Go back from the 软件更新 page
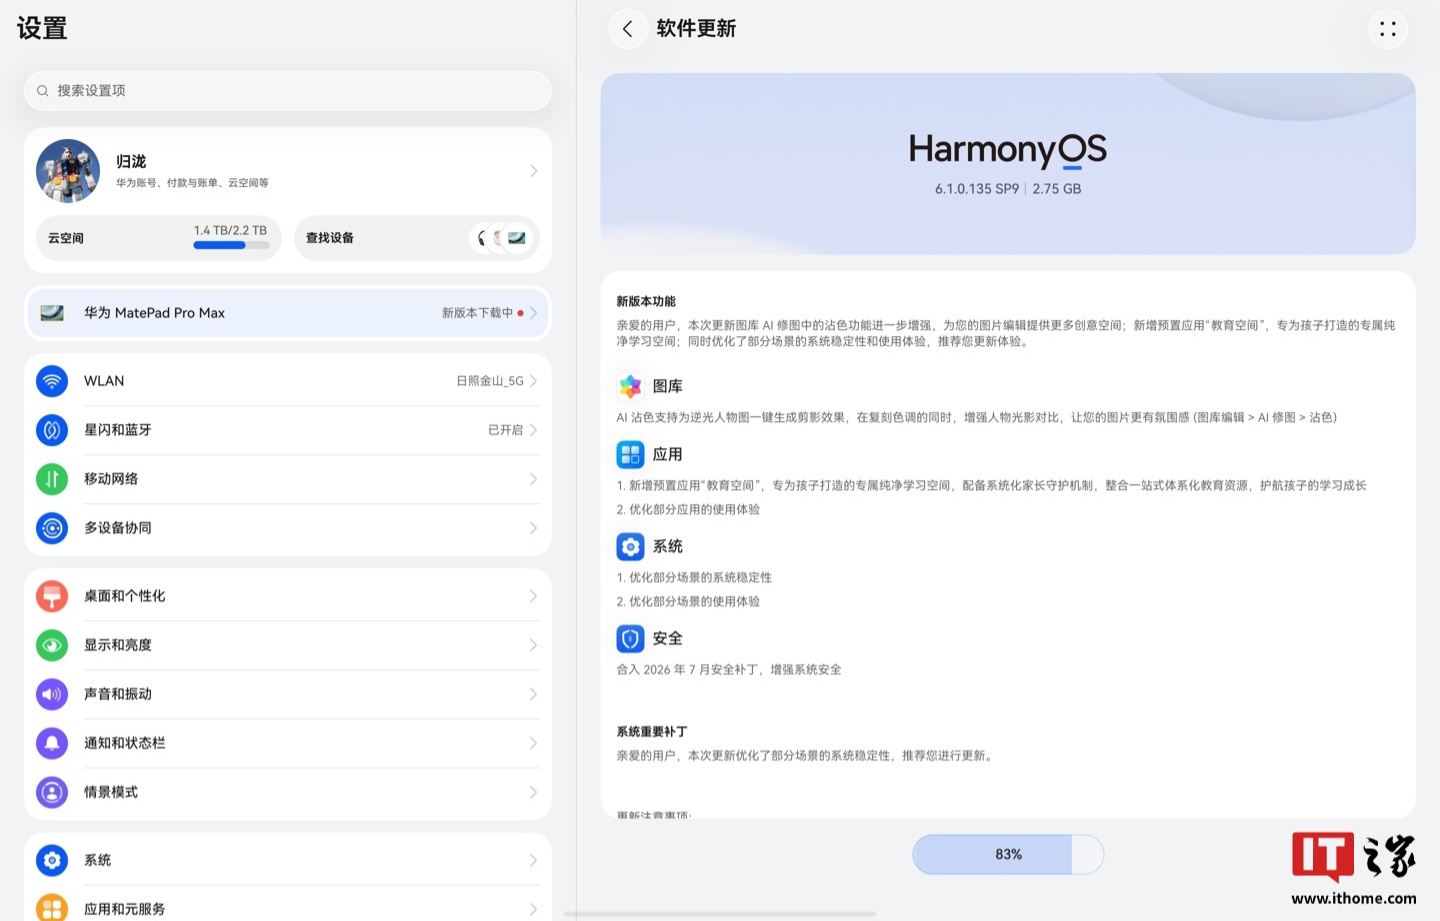1440x921 pixels. click(x=627, y=29)
